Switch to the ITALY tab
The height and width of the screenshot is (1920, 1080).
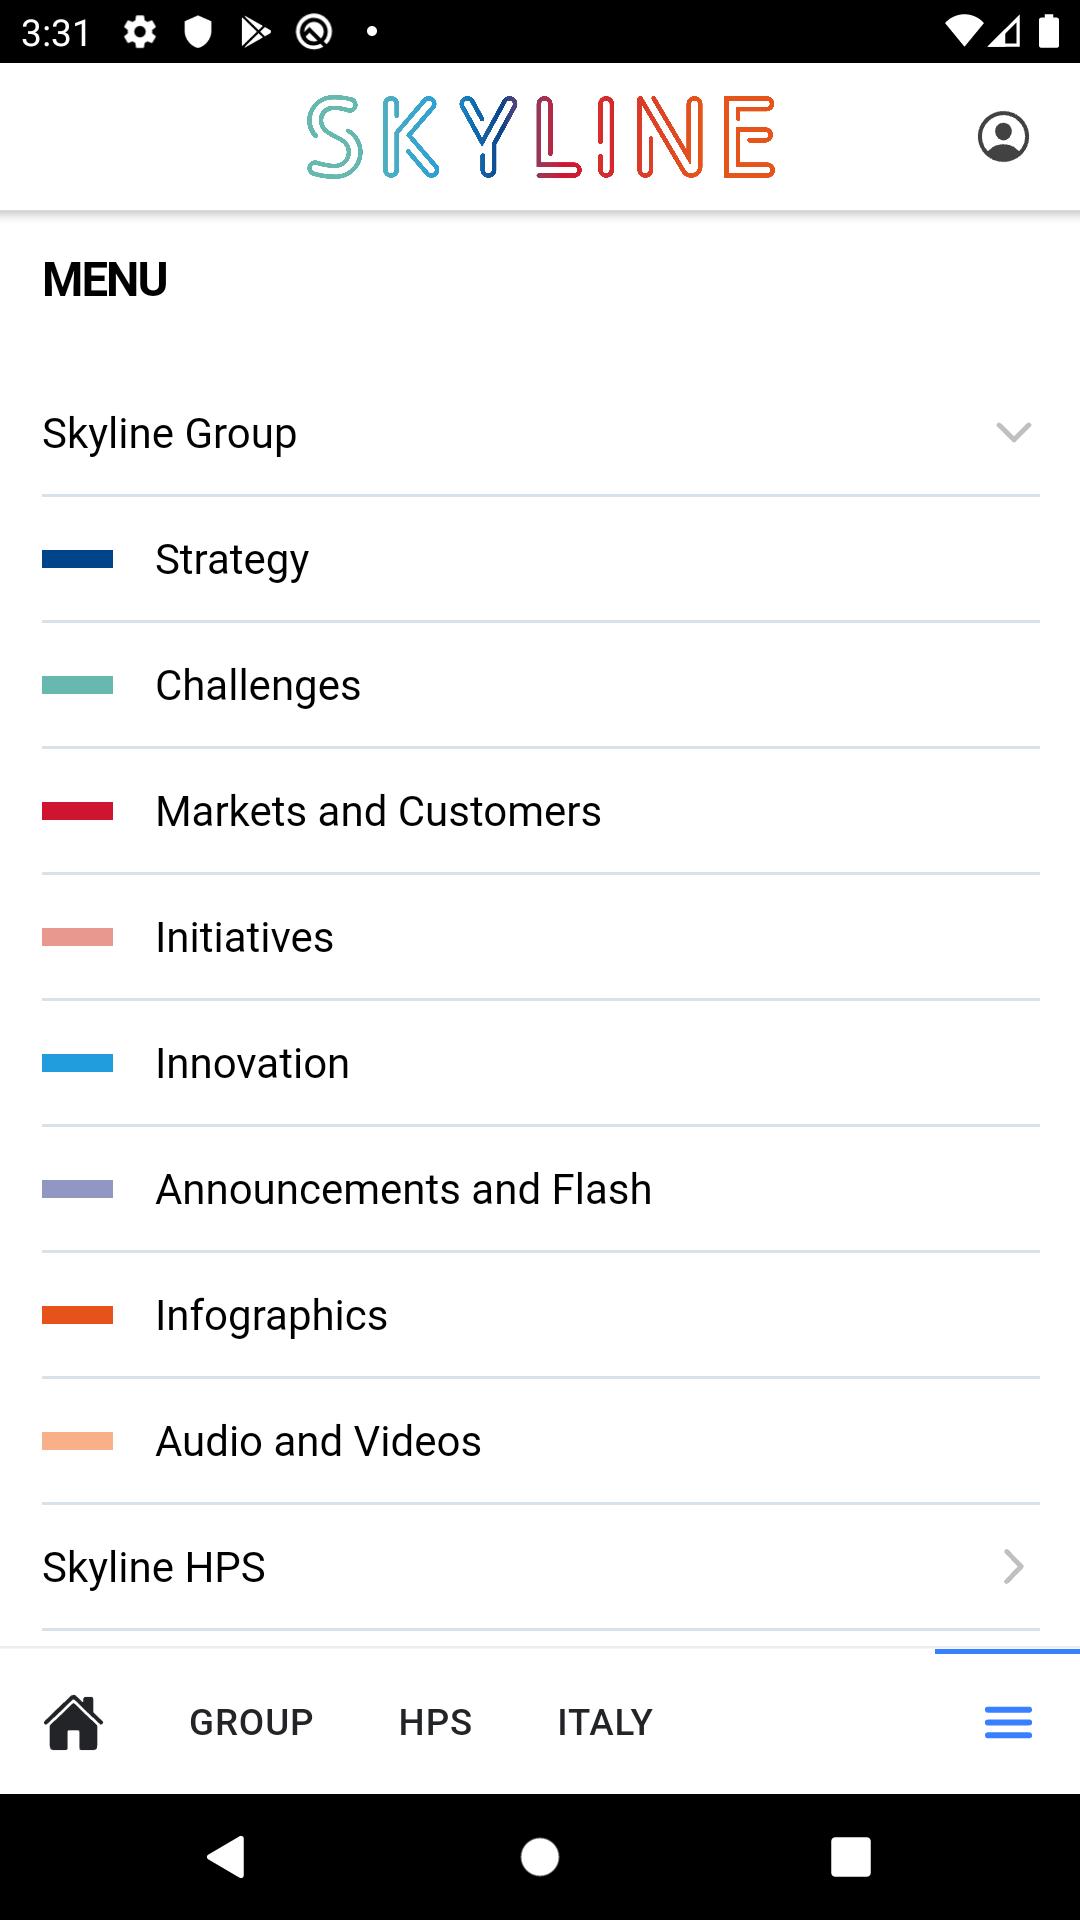(605, 1722)
